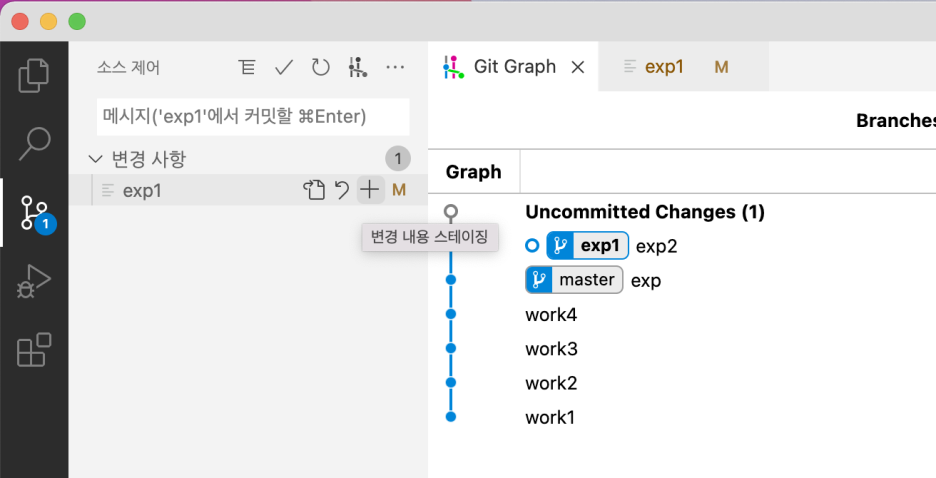Select the work3 commit
The width and height of the screenshot is (936, 478).
tap(551, 349)
